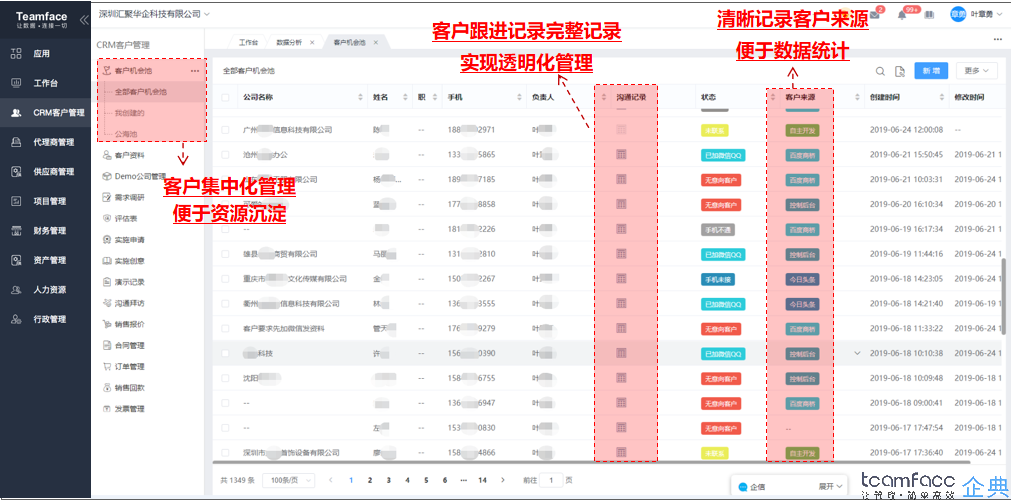This screenshot has width=1011, height=500.
Task: Check the 客户要求先加微信发资料 row checkbox
Action: [225, 328]
